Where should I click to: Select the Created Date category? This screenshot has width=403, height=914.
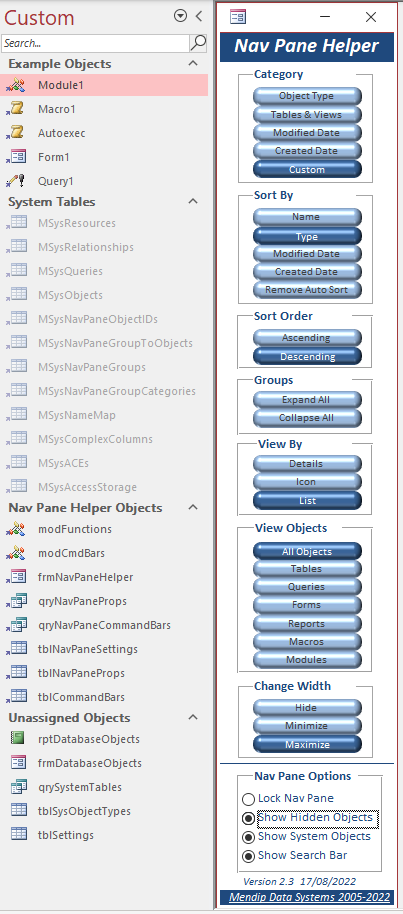tap(307, 151)
